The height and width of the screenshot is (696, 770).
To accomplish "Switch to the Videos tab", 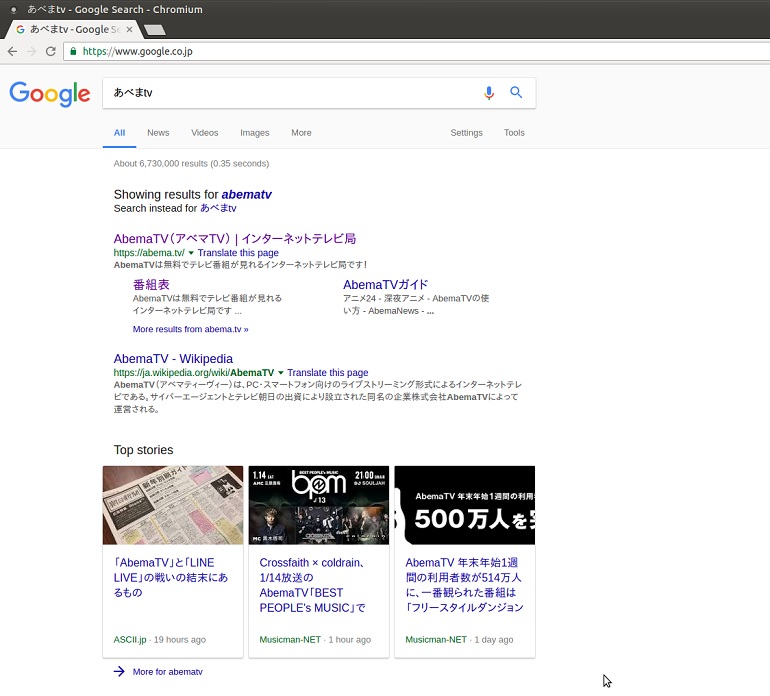I will (205, 133).
